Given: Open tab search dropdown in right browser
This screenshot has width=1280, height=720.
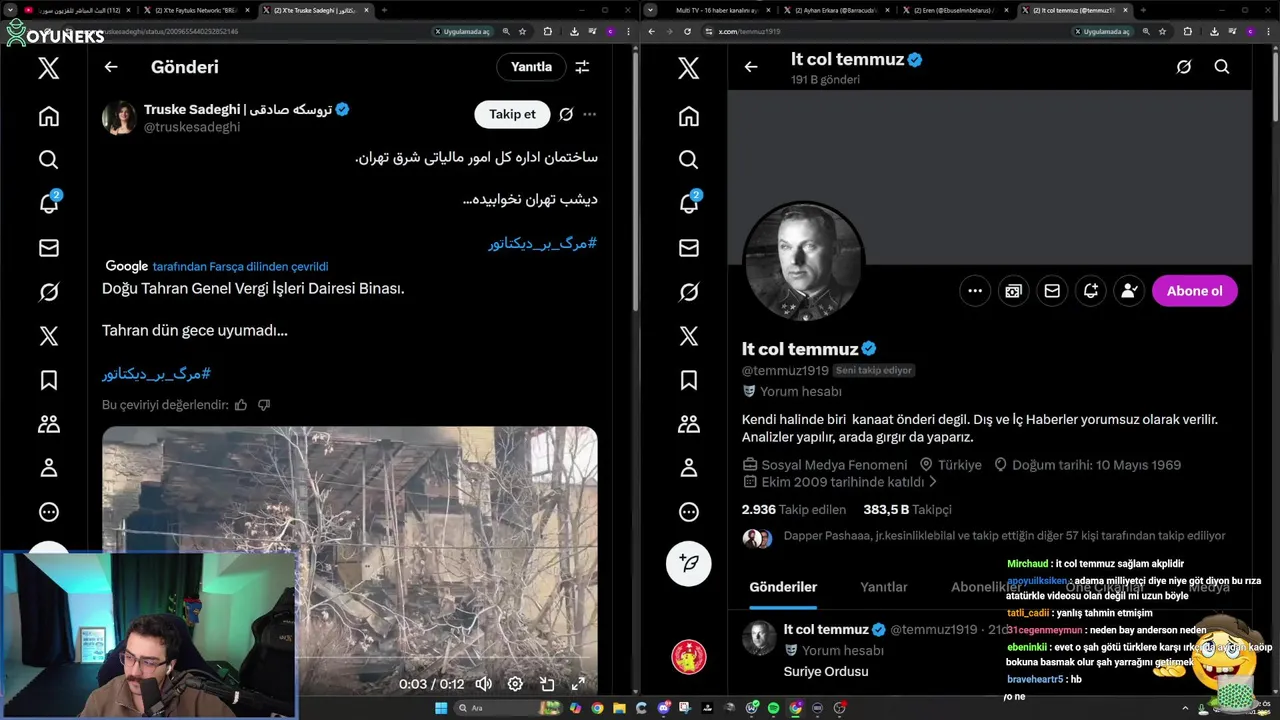Looking at the screenshot, I should [x=651, y=10].
